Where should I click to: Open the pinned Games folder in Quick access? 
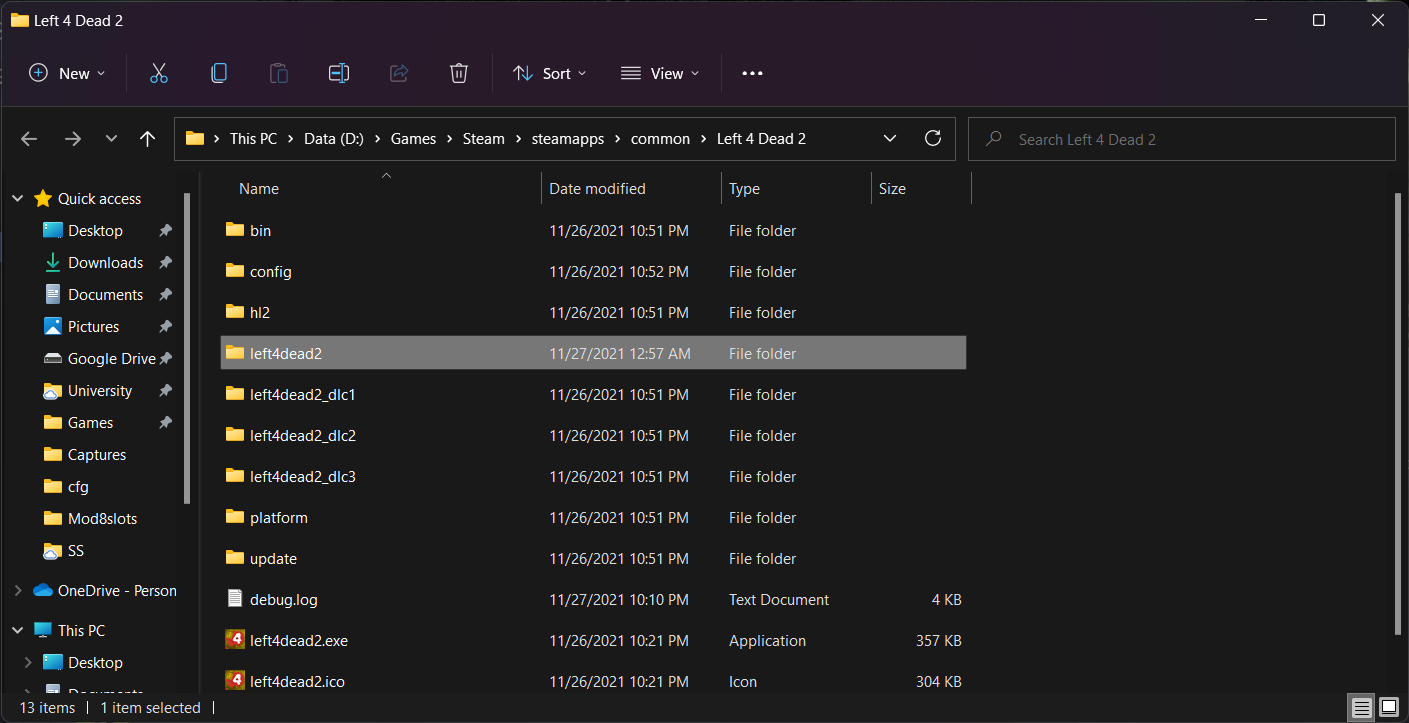pyautogui.click(x=88, y=422)
